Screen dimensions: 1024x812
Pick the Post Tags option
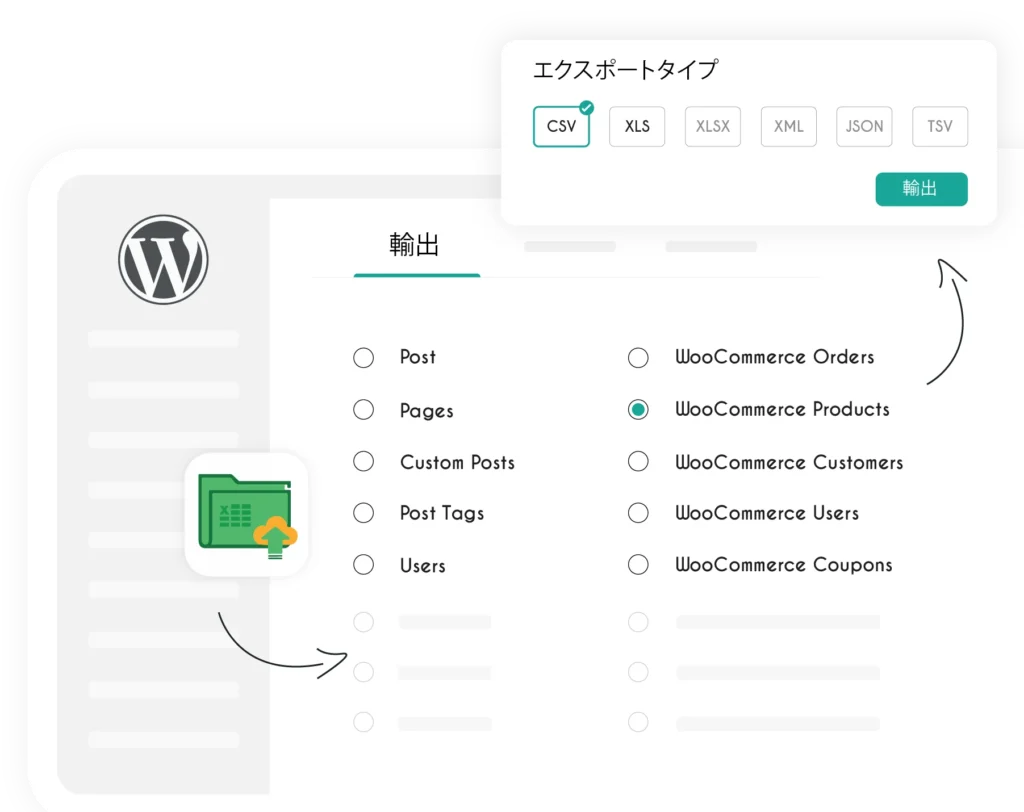[364, 513]
